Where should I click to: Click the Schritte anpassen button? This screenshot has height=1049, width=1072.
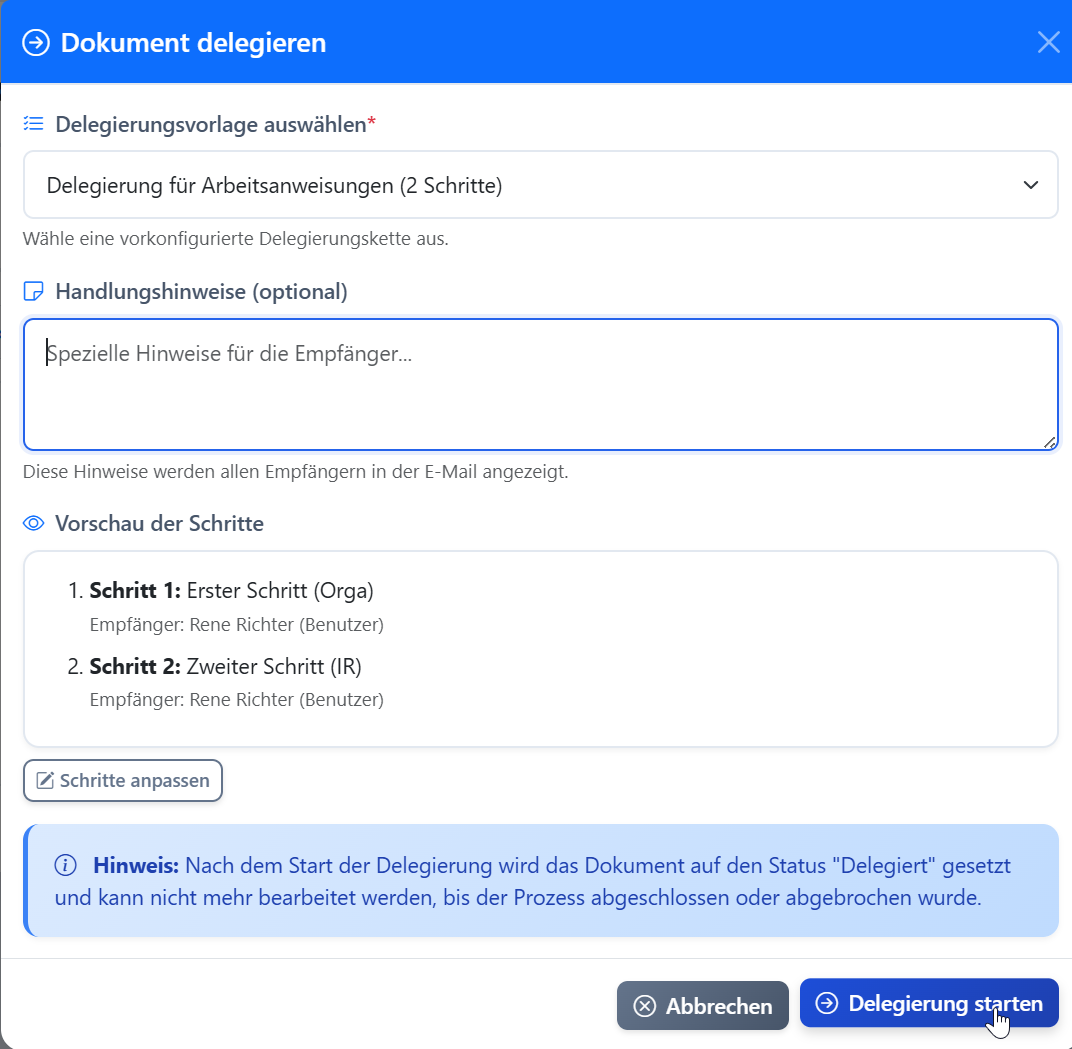(122, 780)
